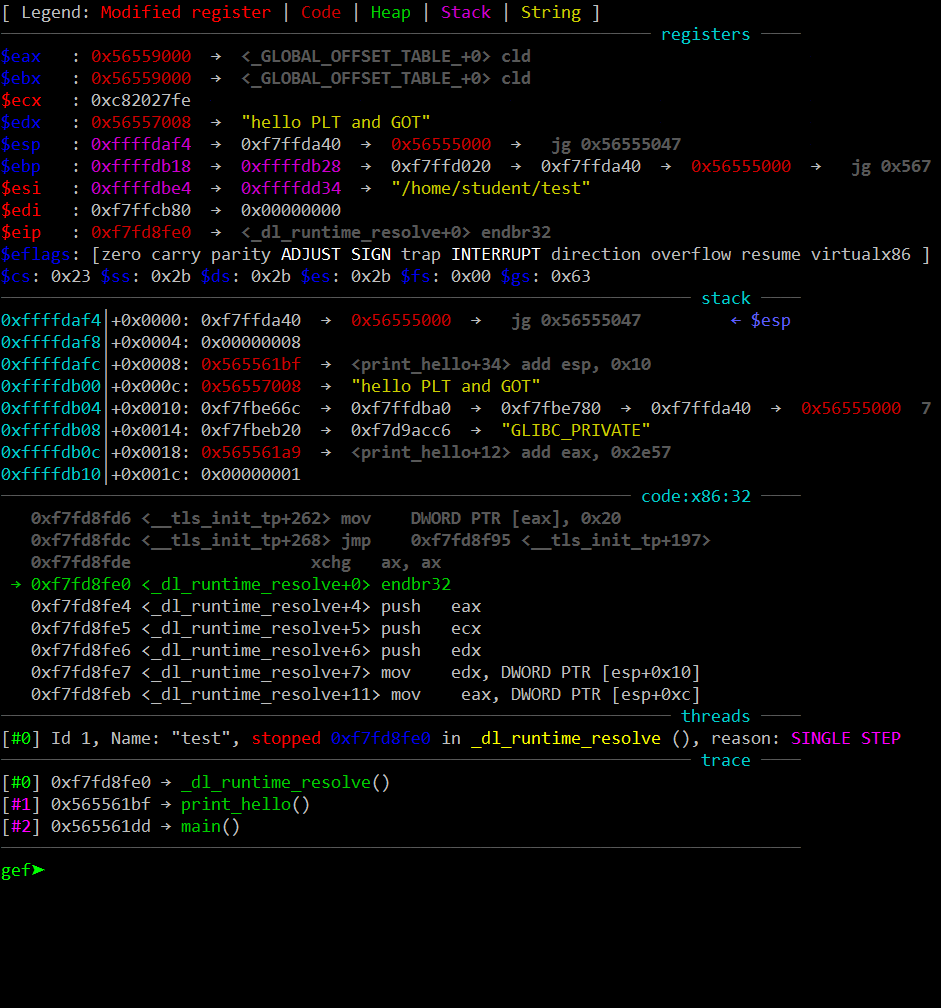Viewport: 941px width, 1008px height.
Task: Click trace frame #0 _dl_runtime_resolve()
Action: coord(195,782)
